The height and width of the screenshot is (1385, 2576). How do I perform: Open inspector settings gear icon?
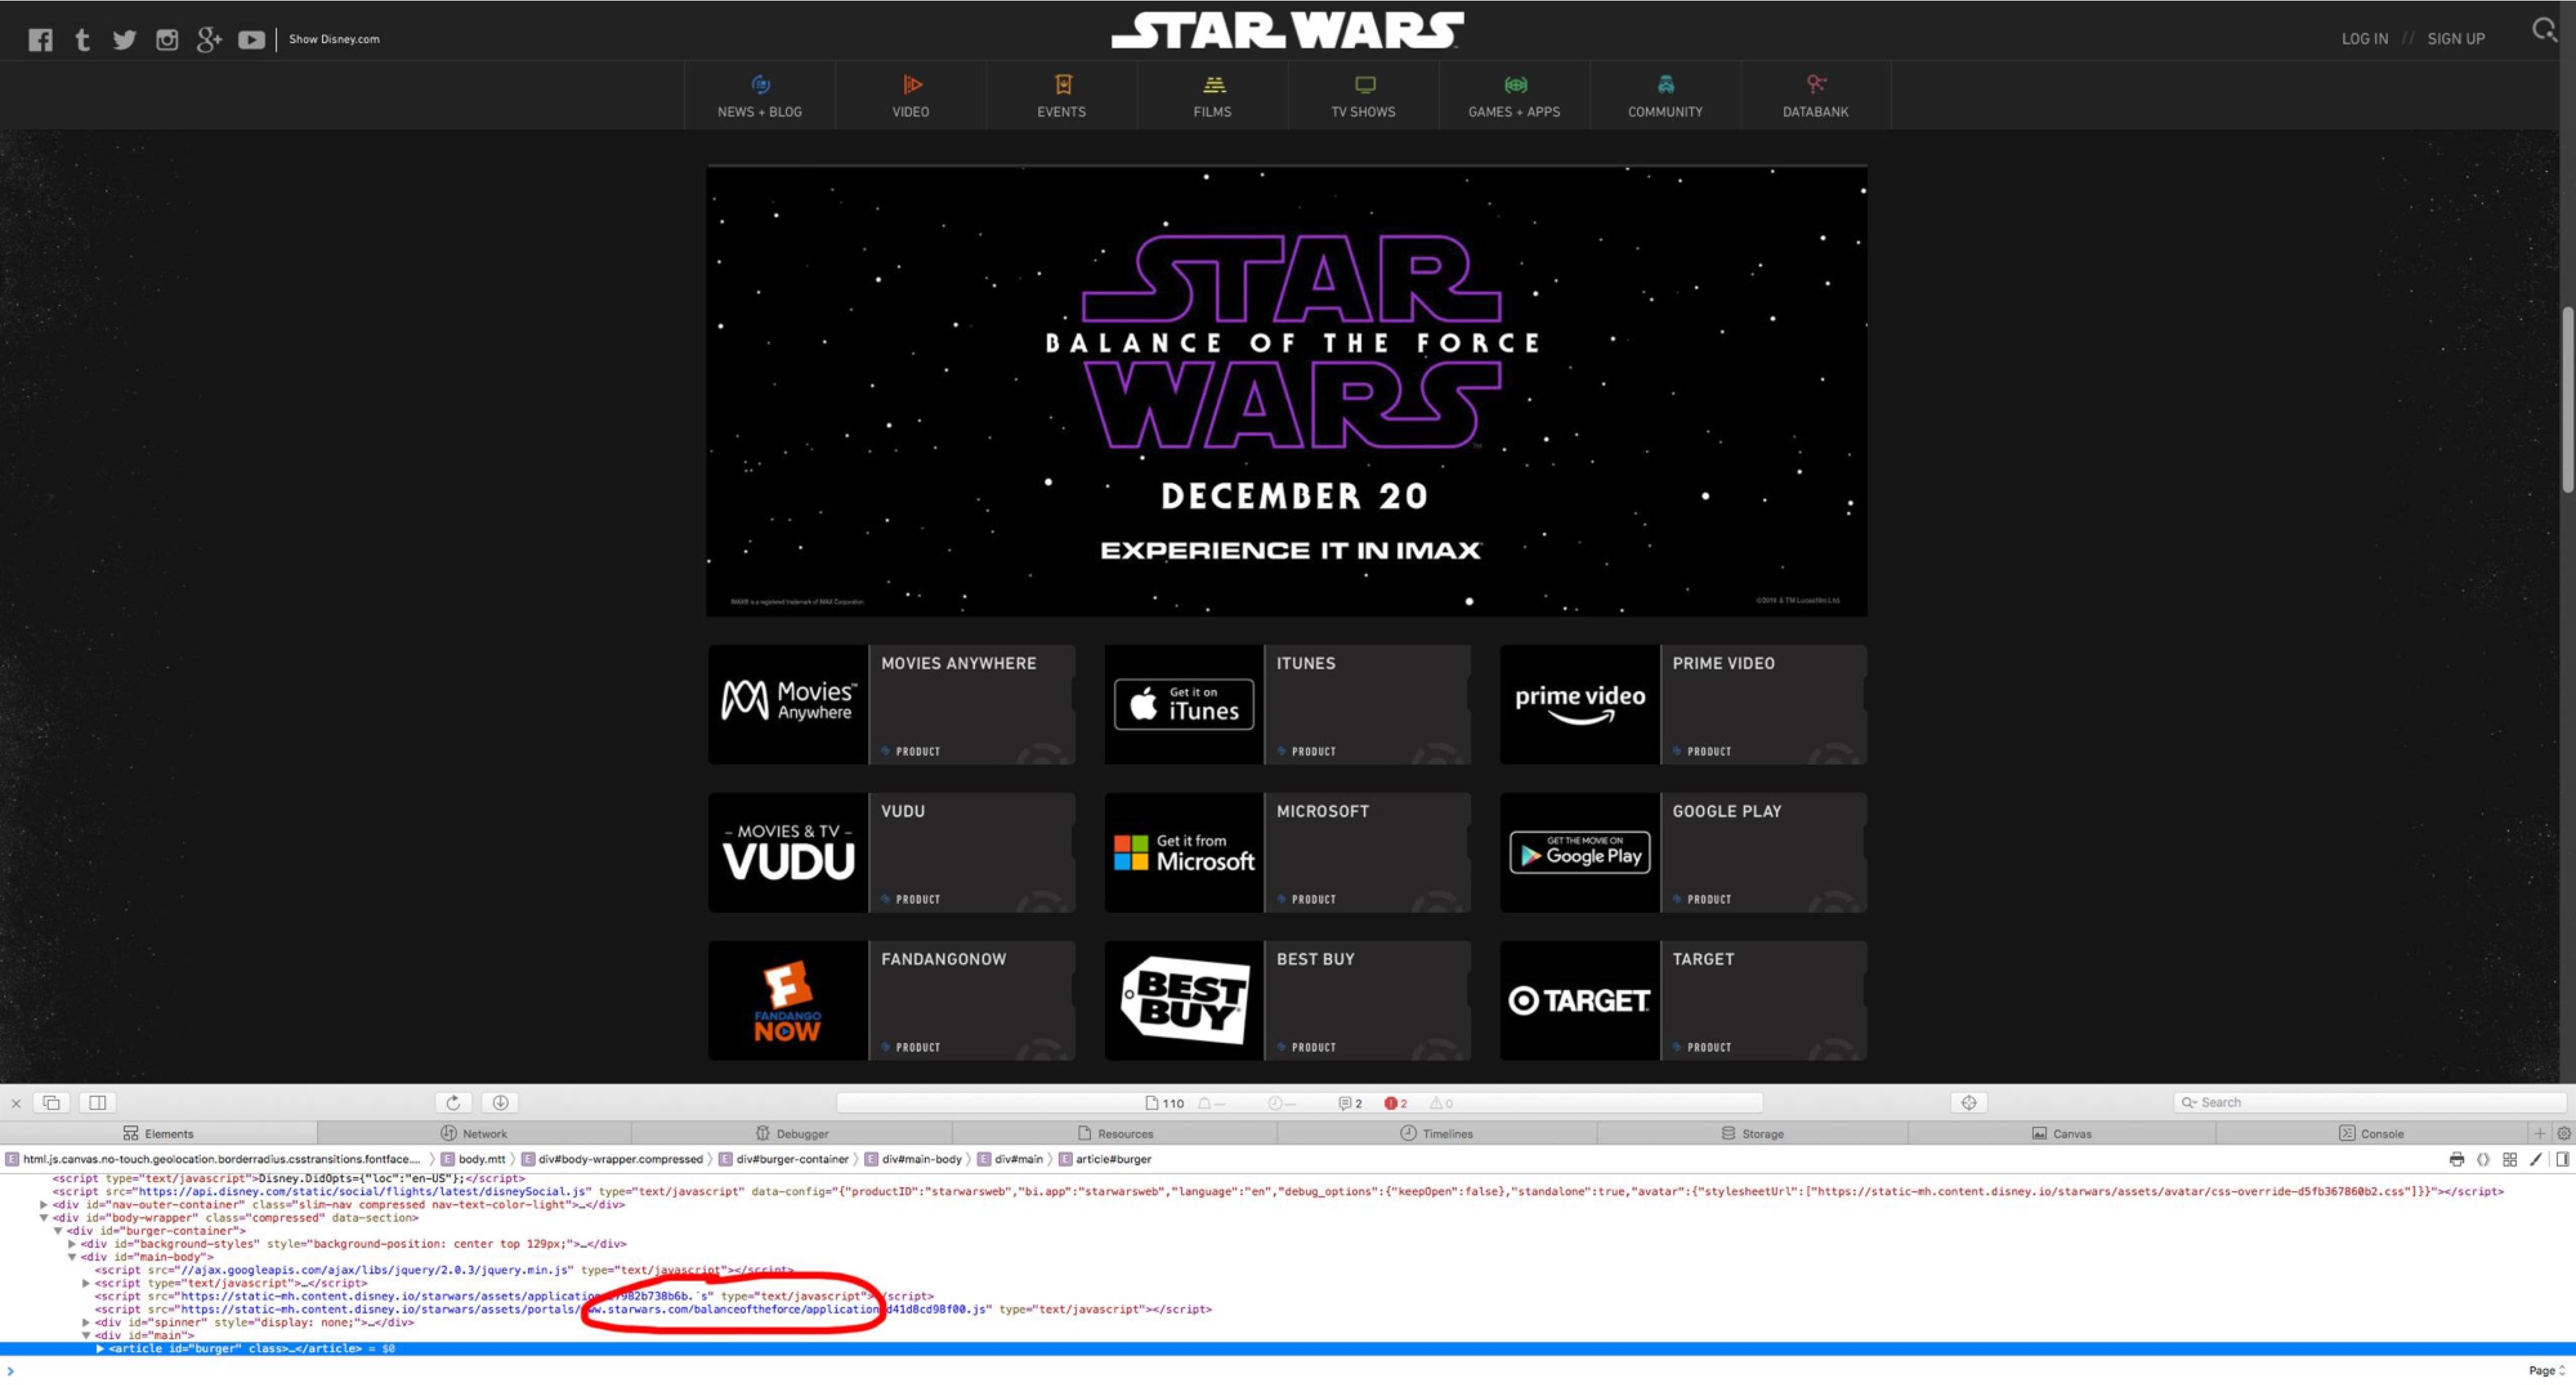[x=2564, y=1133]
